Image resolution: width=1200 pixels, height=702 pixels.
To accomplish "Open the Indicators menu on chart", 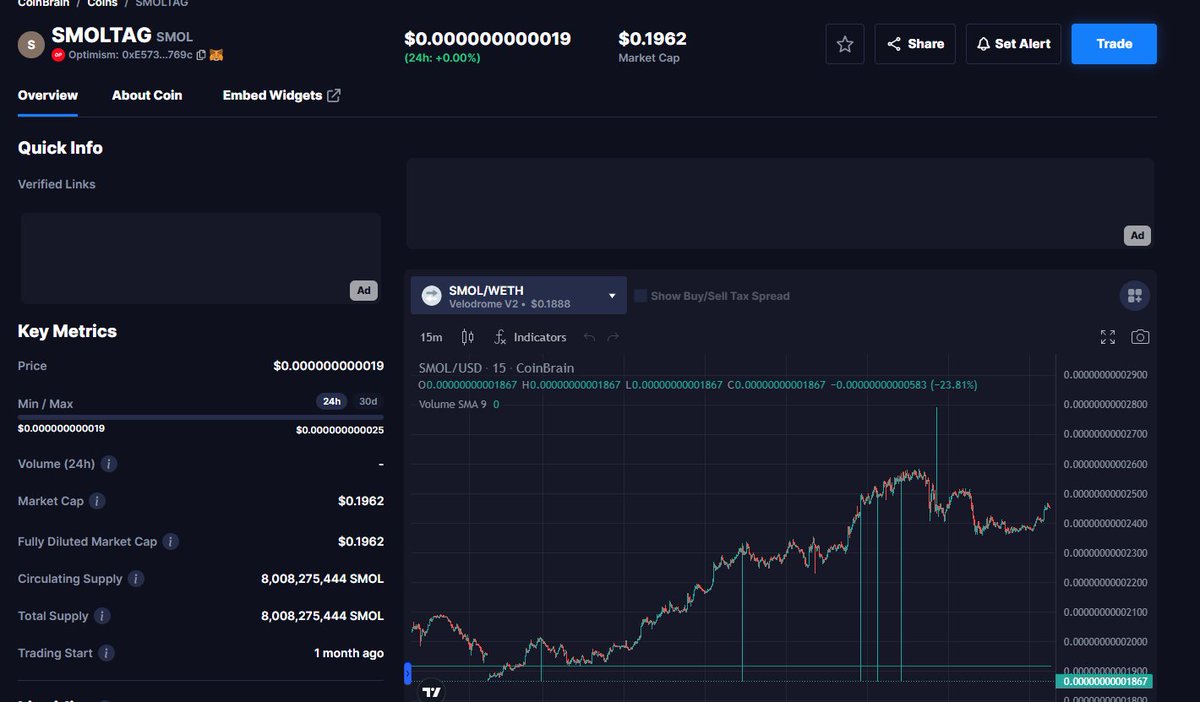I will (530, 337).
